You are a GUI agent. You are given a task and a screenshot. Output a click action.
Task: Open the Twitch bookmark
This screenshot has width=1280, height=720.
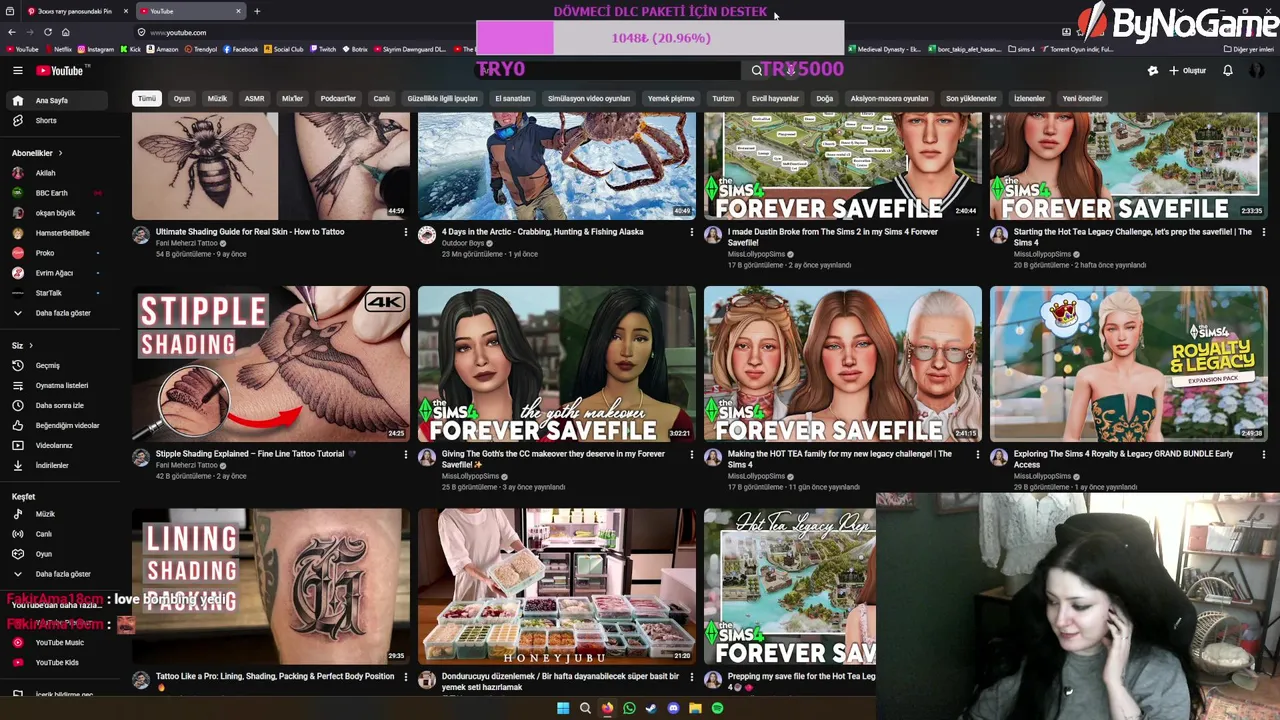(x=322, y=49)
